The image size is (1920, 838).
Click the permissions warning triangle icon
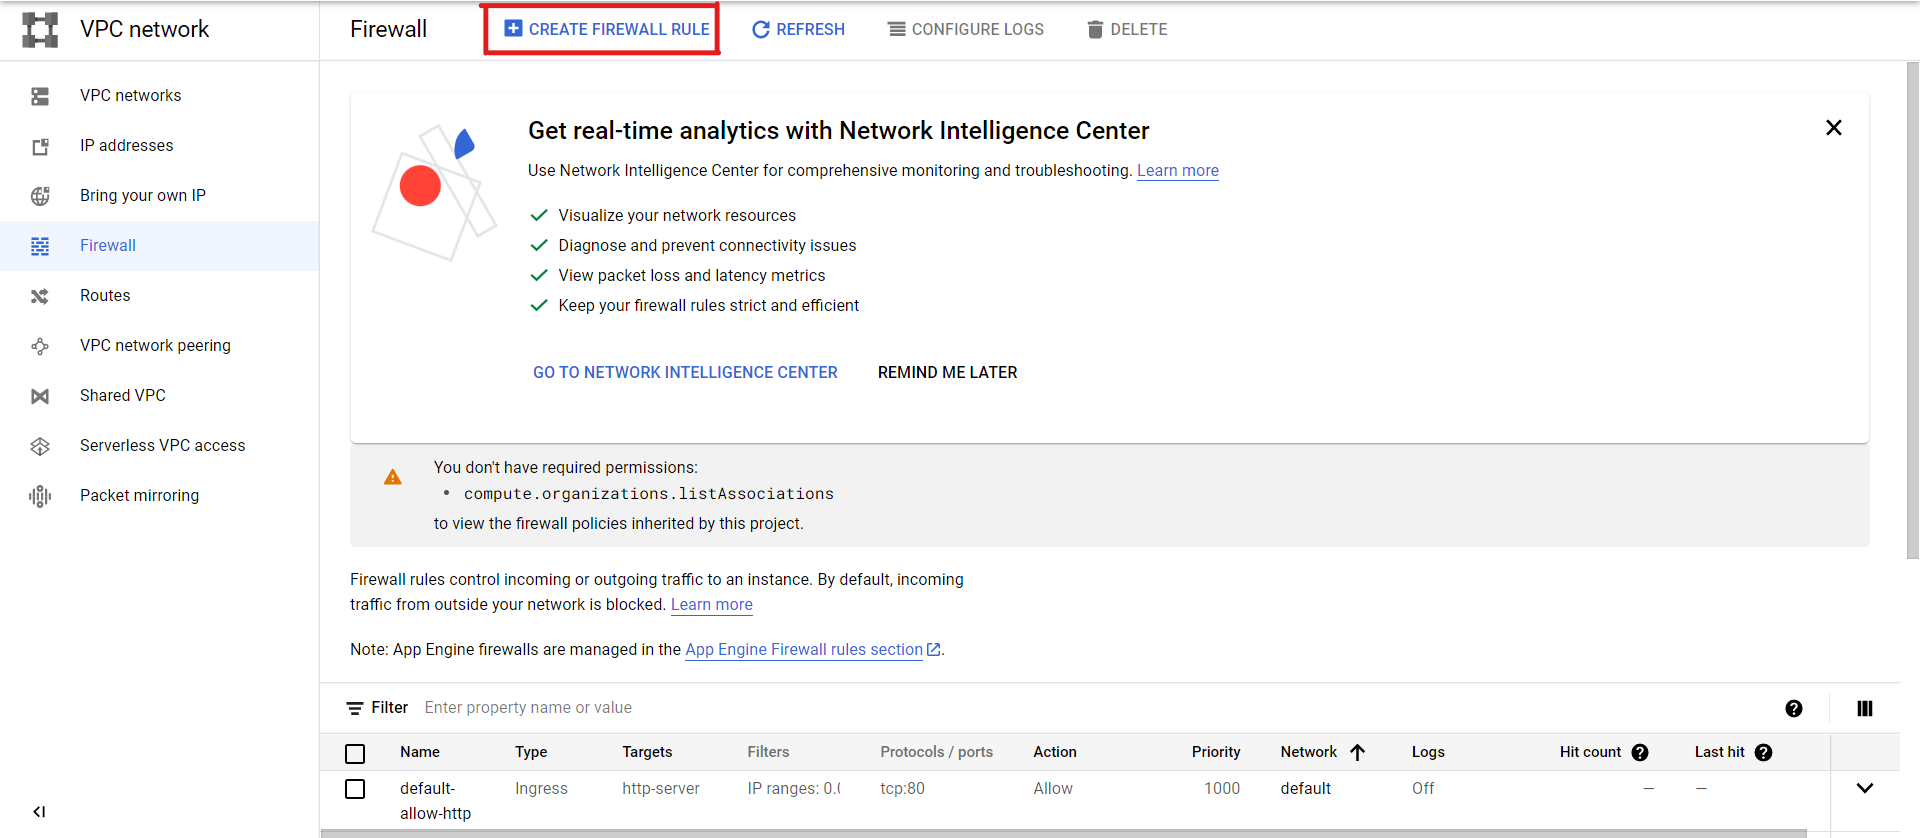pyautogui.click(x=393, y=477)
